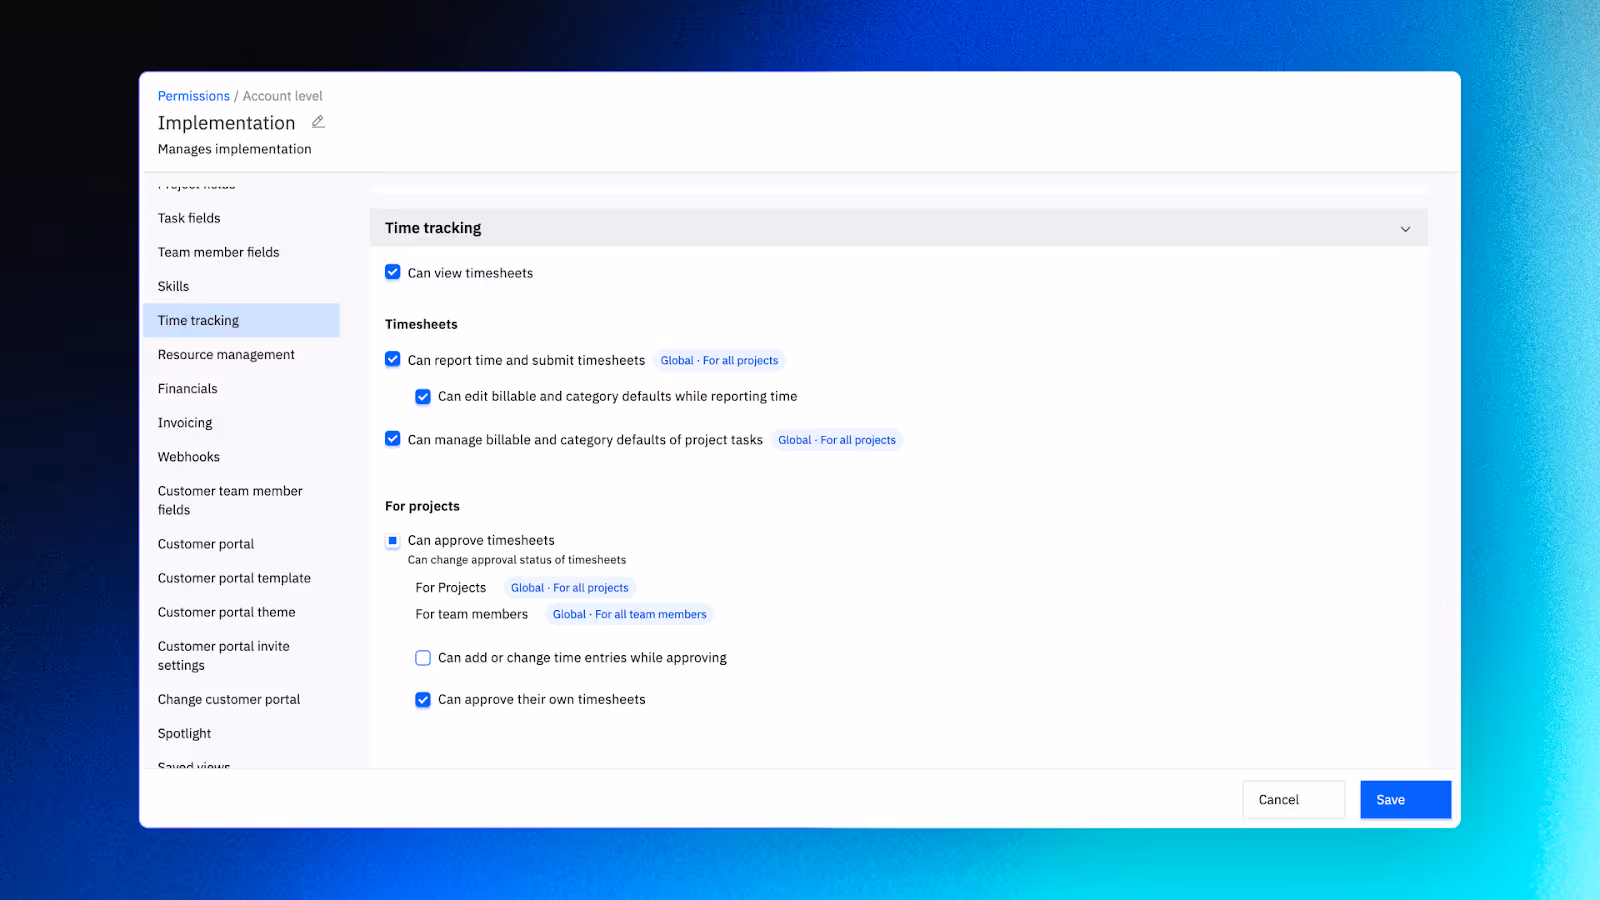Open Invoicing in the sidebar
Viewport: 1600px width, 900px height.
pyautogui.click(x=241, y=422)
